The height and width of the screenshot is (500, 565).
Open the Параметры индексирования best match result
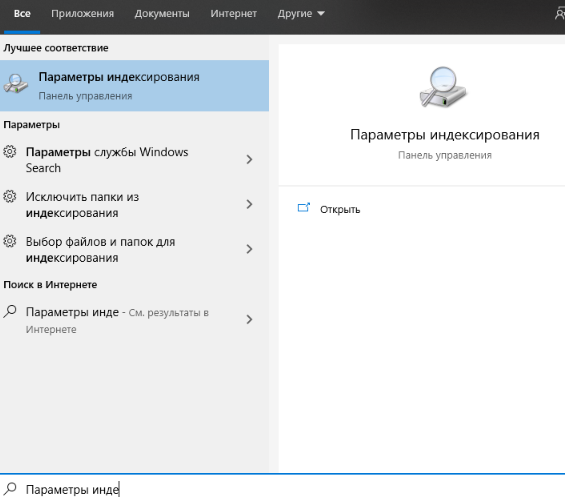134,86
